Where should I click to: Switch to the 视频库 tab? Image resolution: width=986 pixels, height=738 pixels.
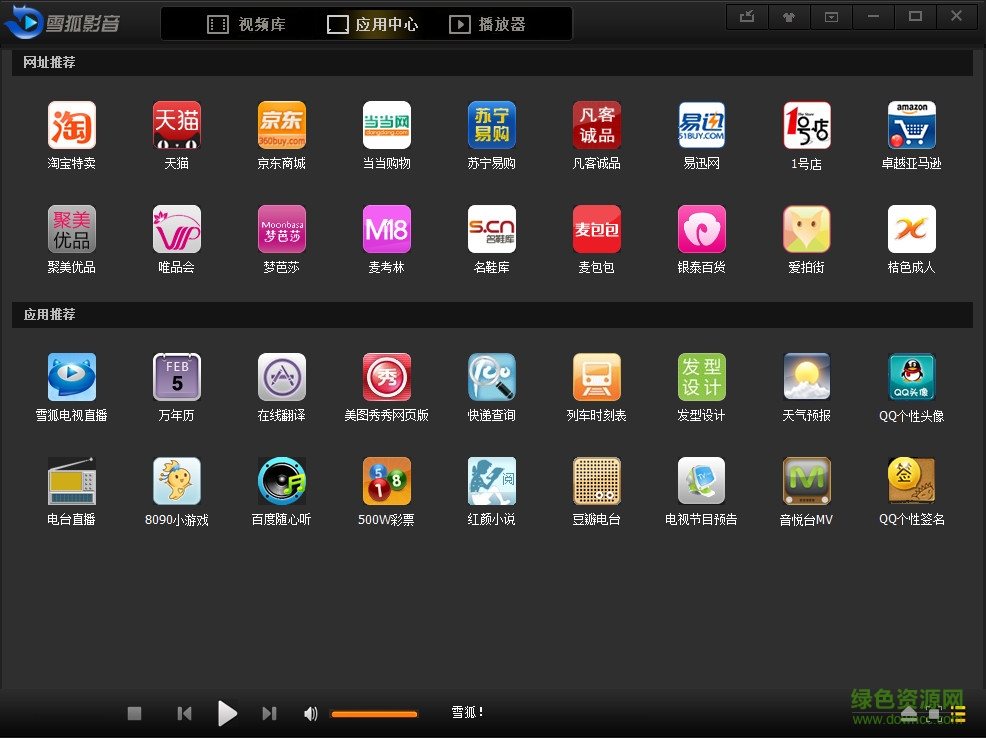(246, 24)
